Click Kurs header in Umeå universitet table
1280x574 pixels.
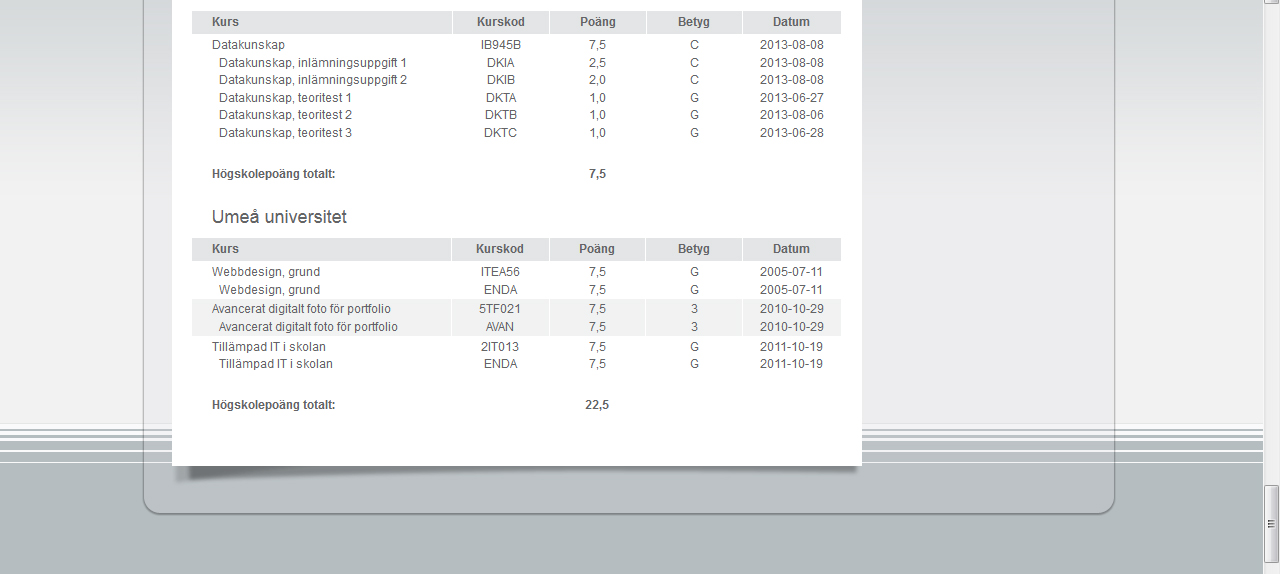click(226, 249)
